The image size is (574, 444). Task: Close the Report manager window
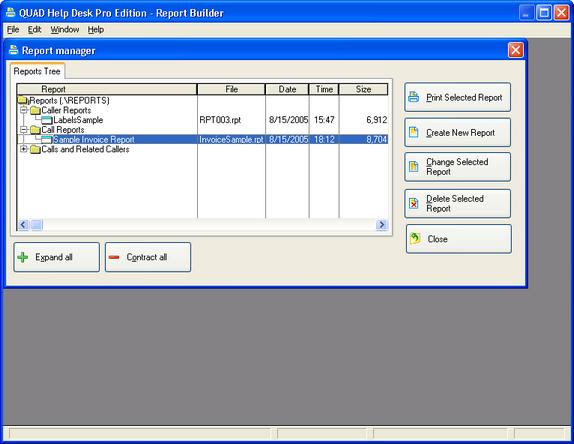coord(515,50)
